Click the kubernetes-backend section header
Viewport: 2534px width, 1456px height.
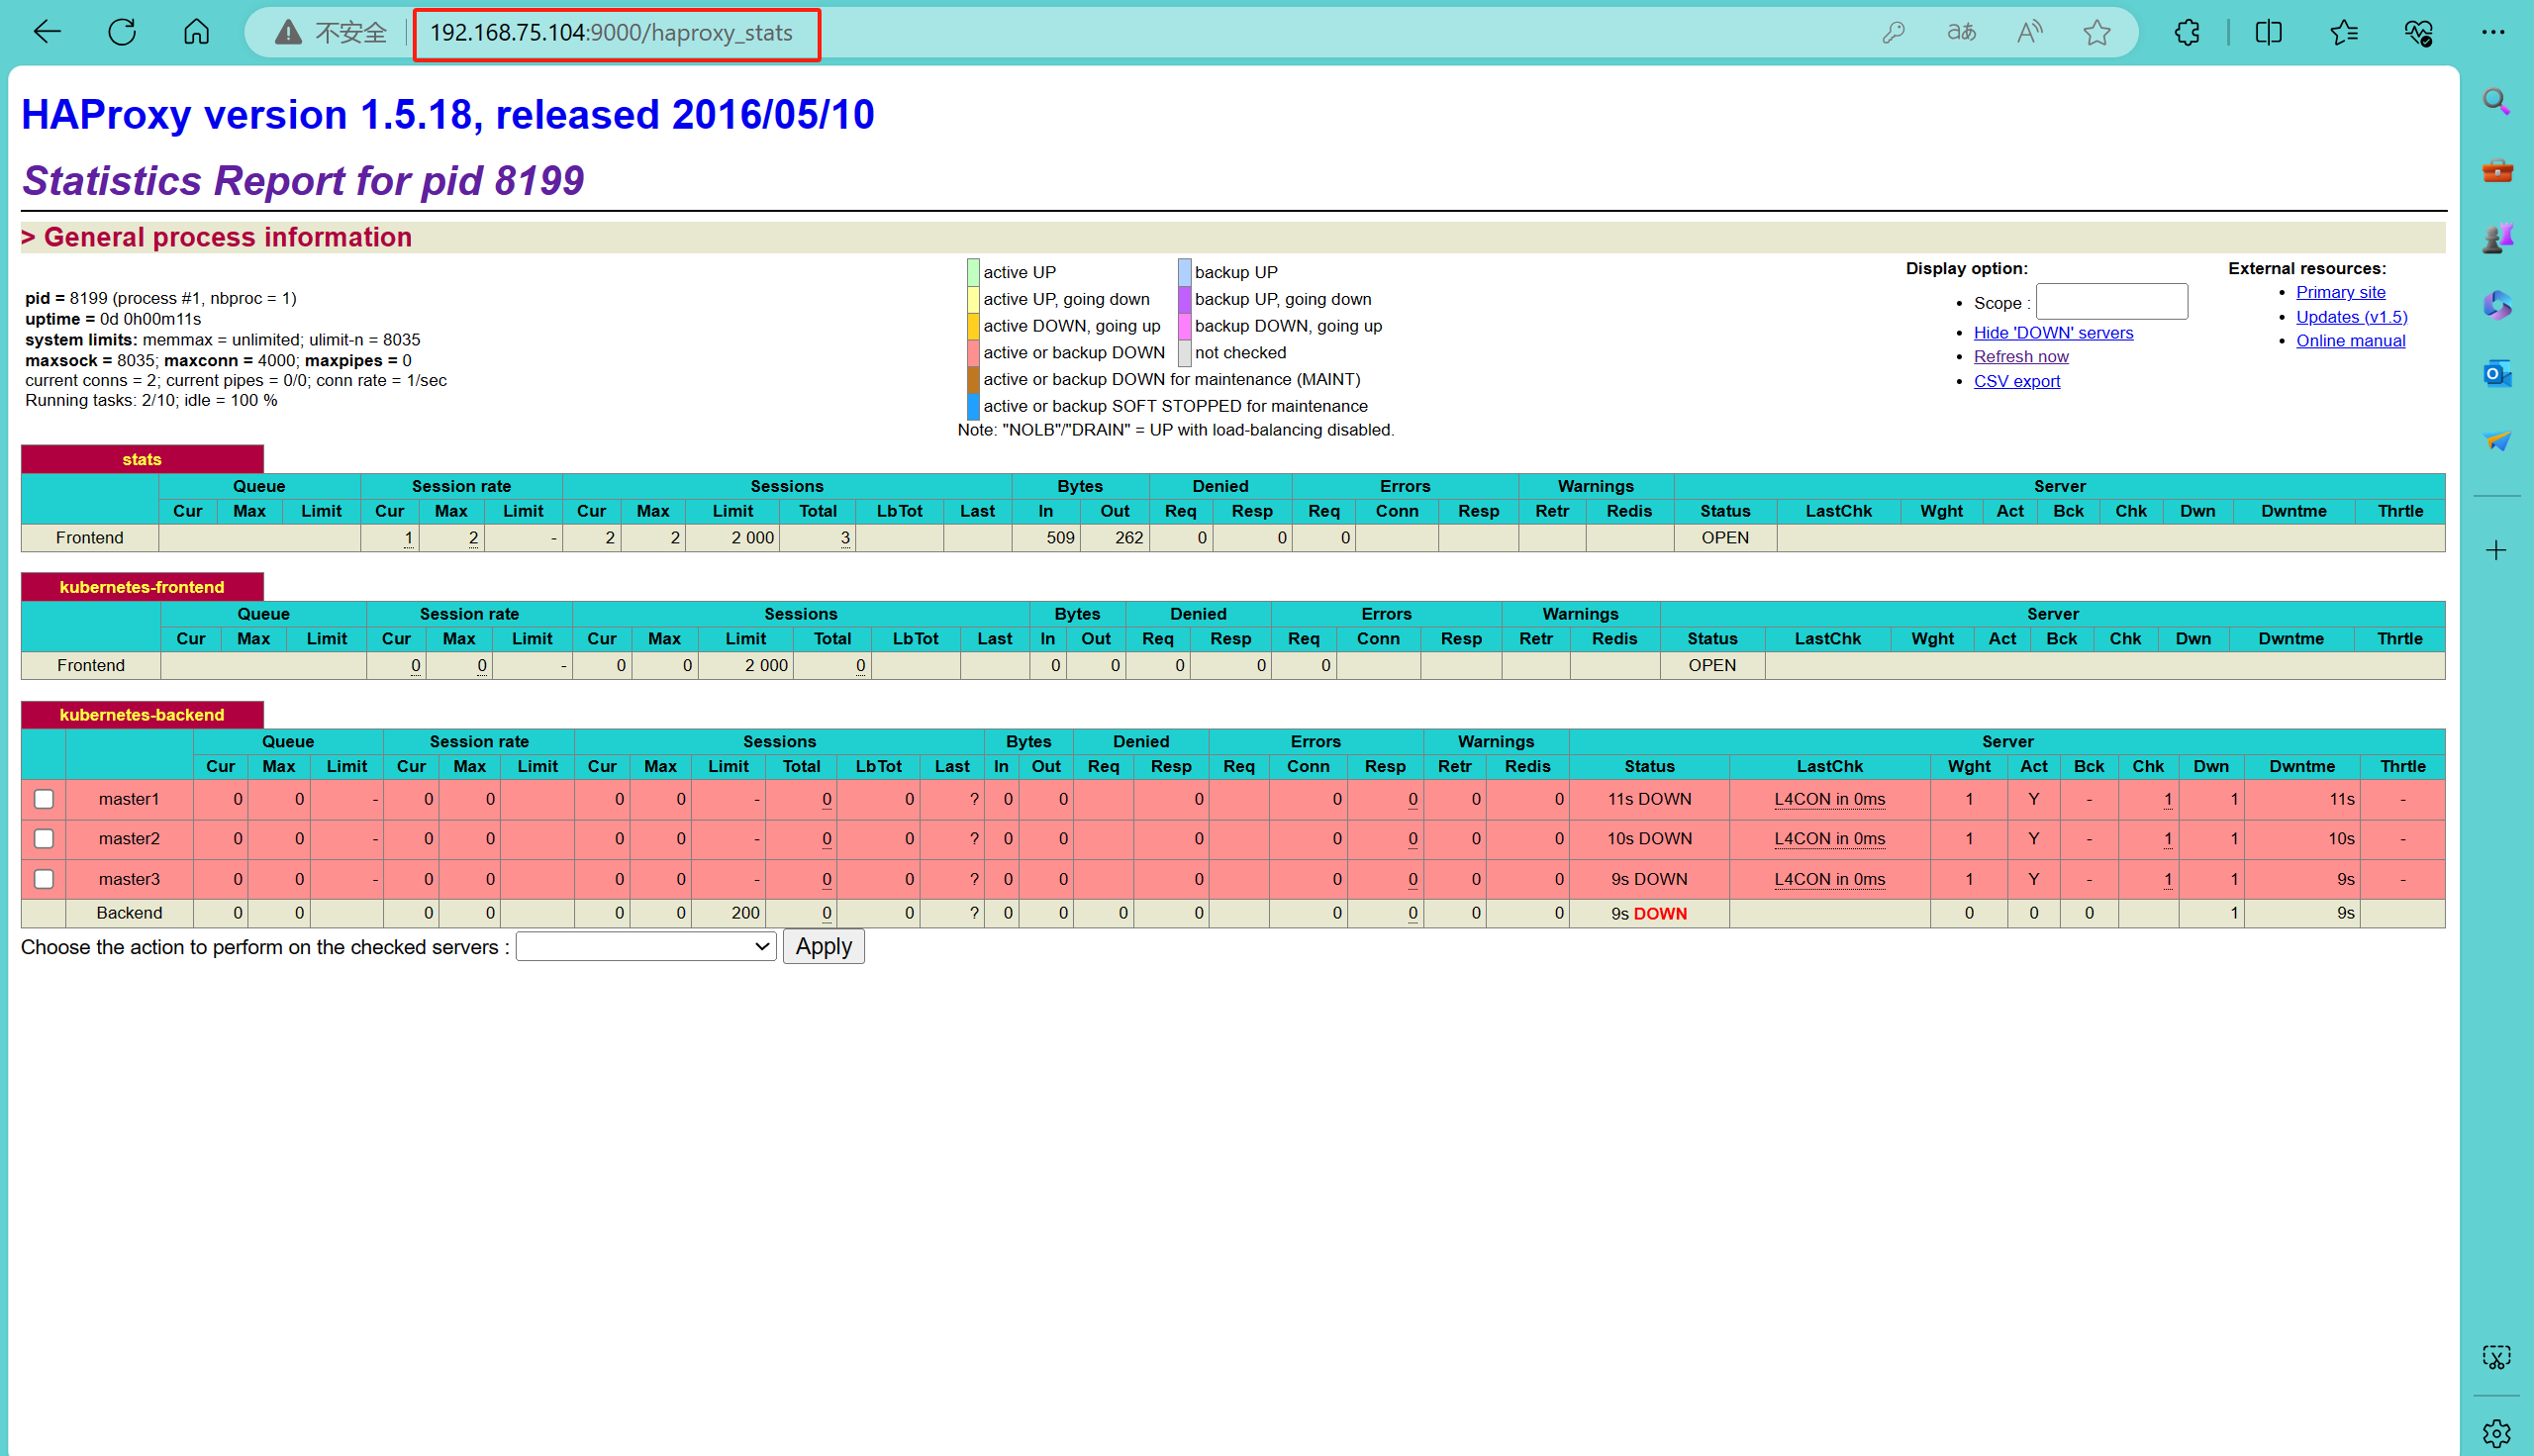tap(142, 715)
